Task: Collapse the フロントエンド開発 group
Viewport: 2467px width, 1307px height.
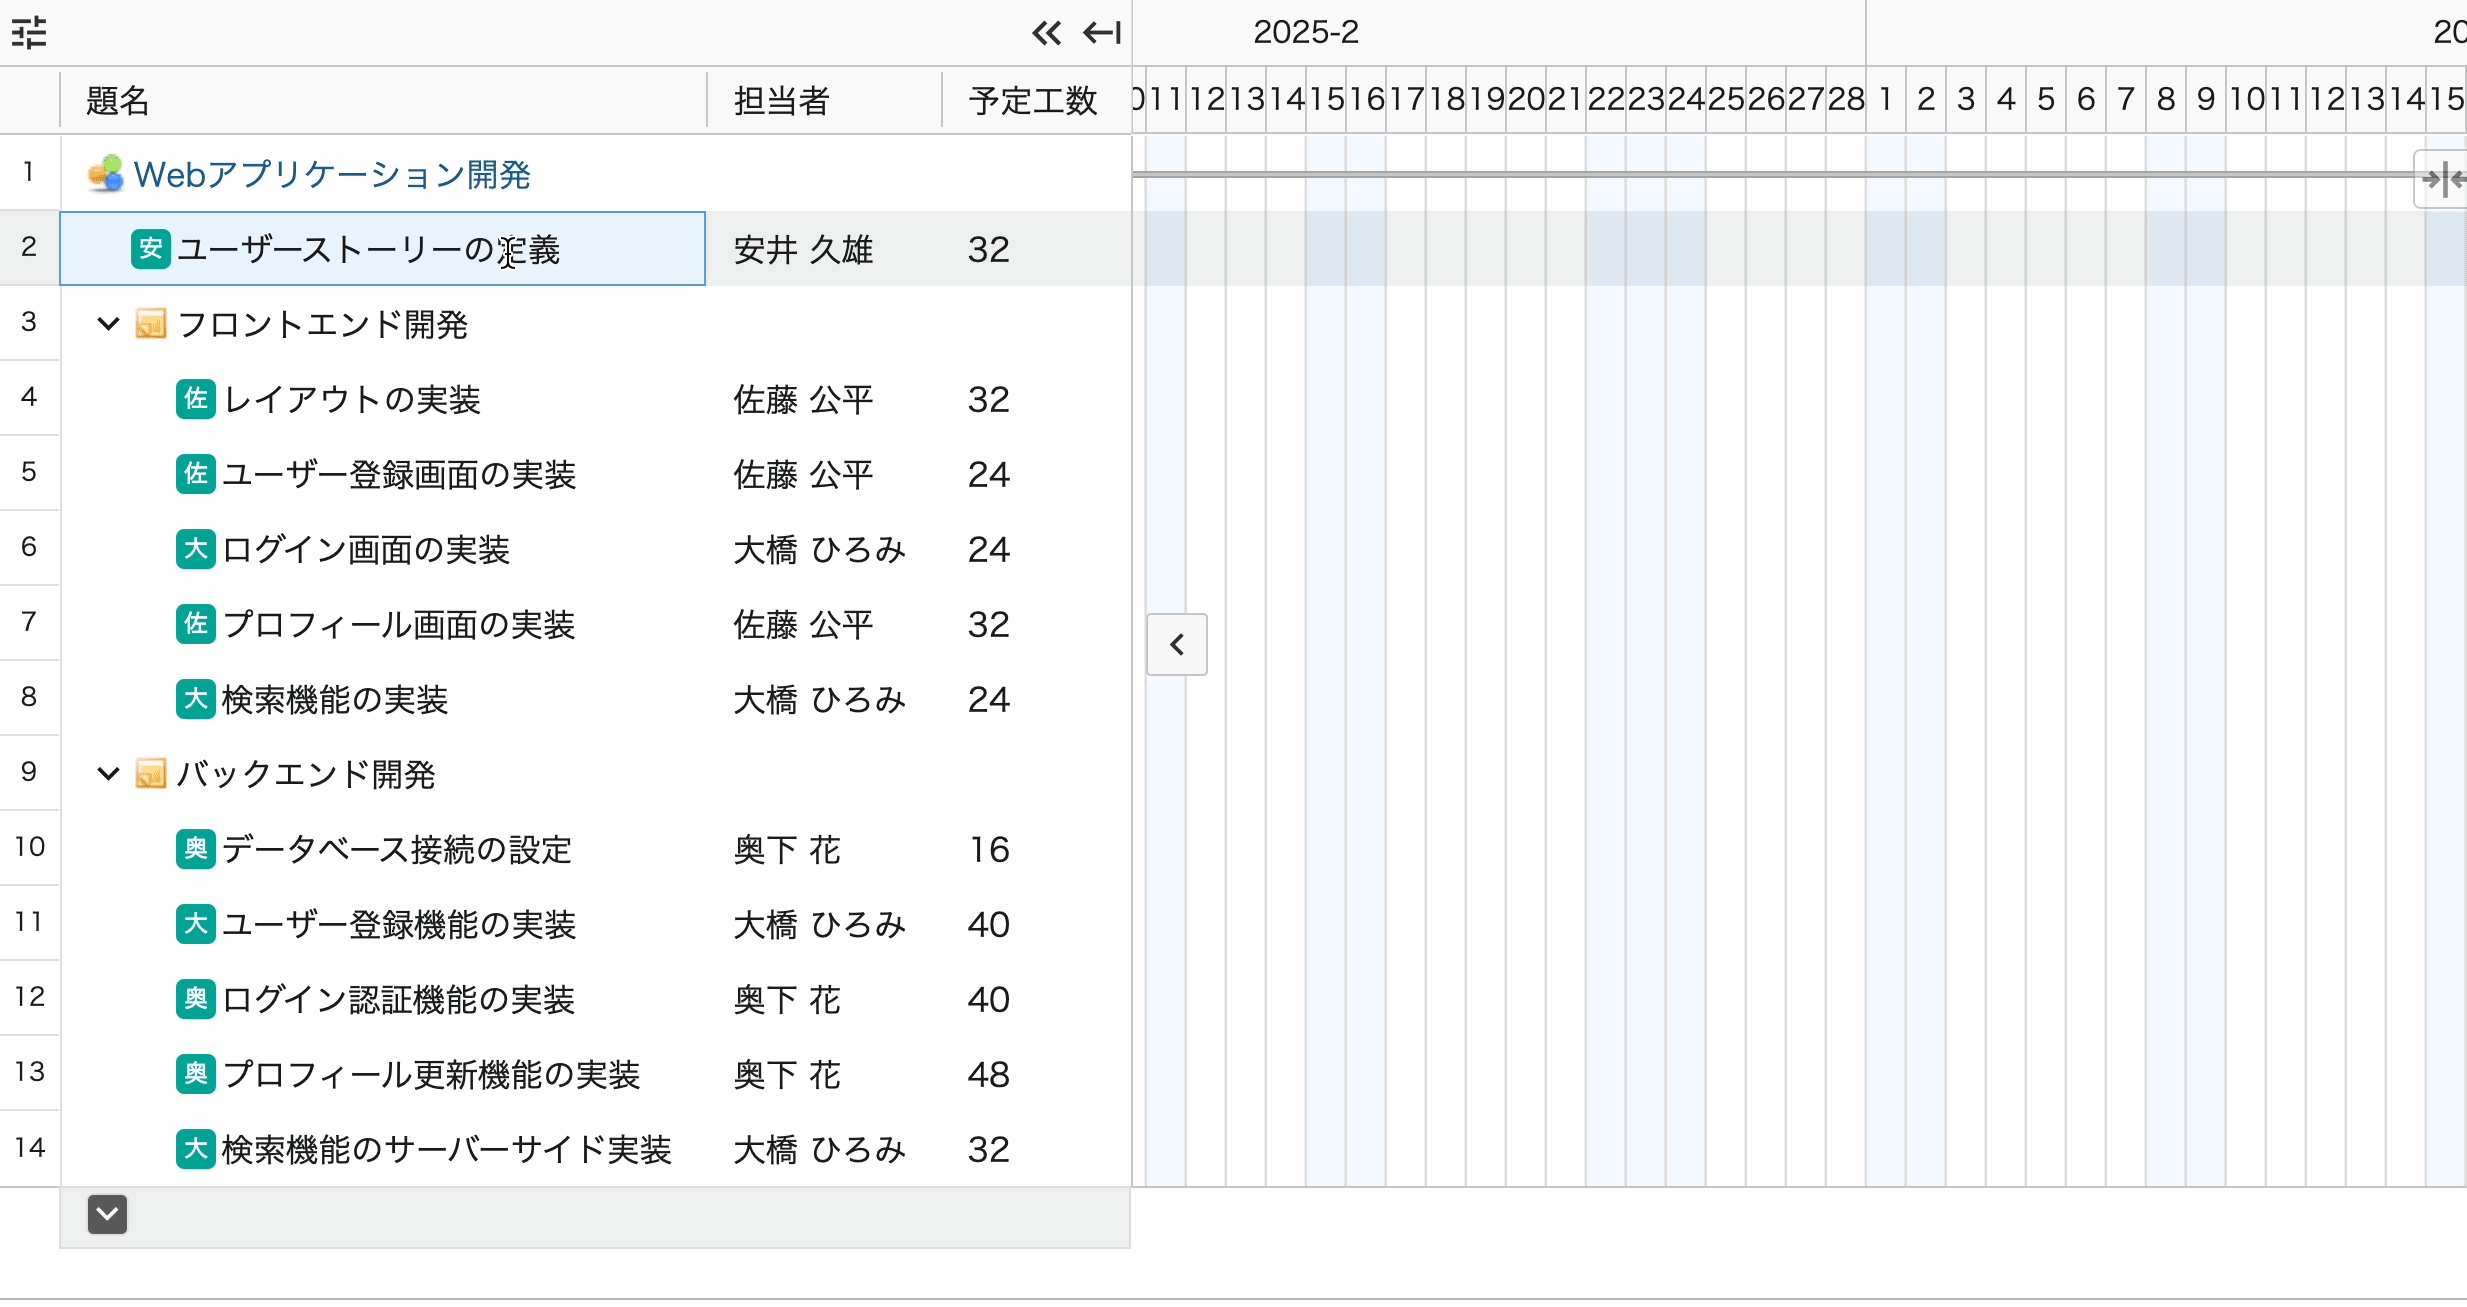Action: [x=108, y=324]
